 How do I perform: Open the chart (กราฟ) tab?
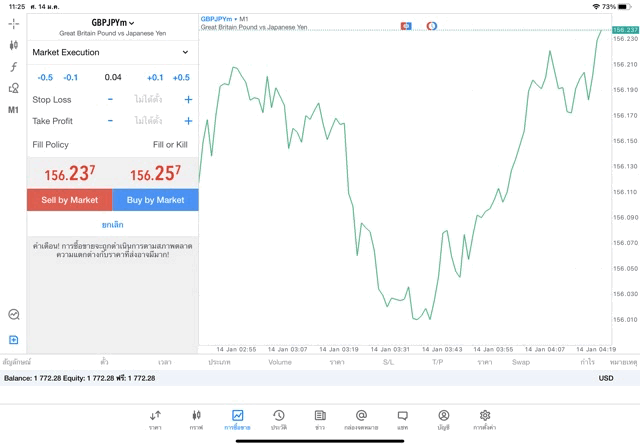point(196,420)
